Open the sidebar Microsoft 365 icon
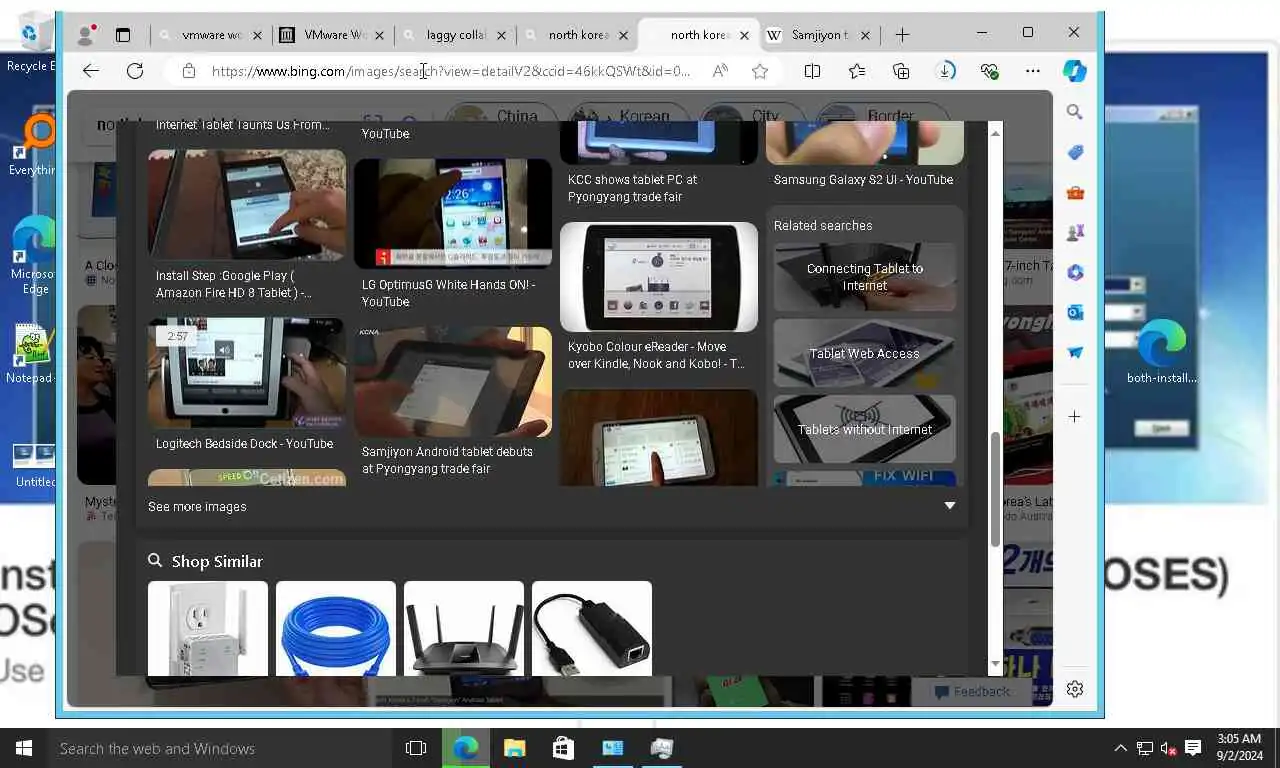This screenshot has height=768, width=1280. tap(1075, 272)
